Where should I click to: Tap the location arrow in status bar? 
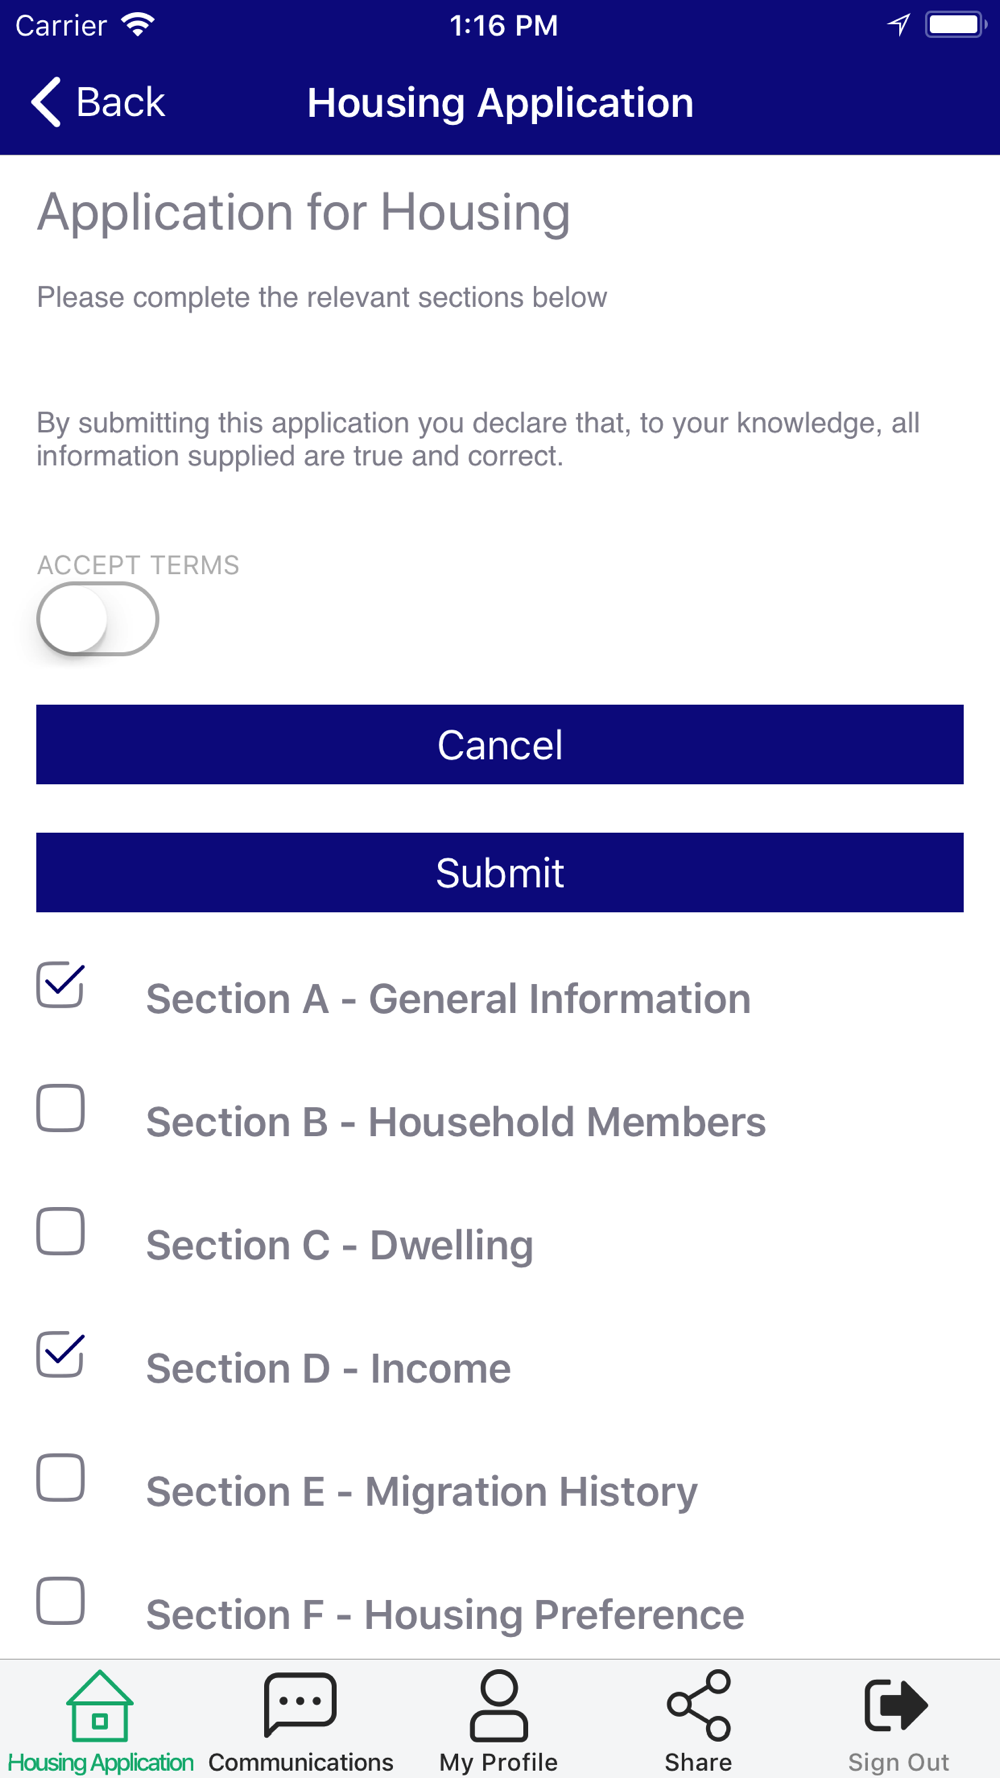[898, 25]
